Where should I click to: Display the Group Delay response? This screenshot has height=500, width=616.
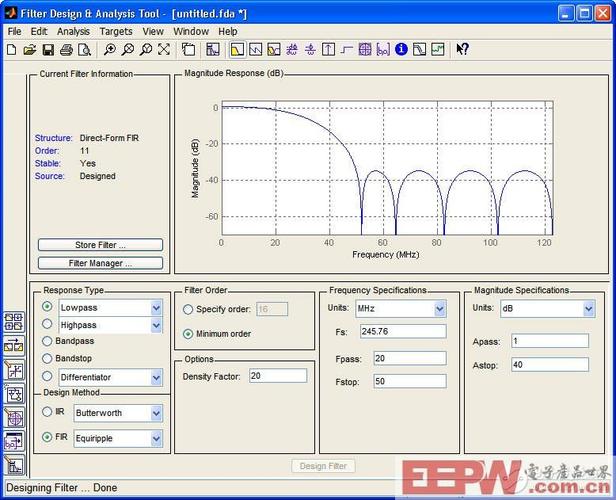pos(292,49)
